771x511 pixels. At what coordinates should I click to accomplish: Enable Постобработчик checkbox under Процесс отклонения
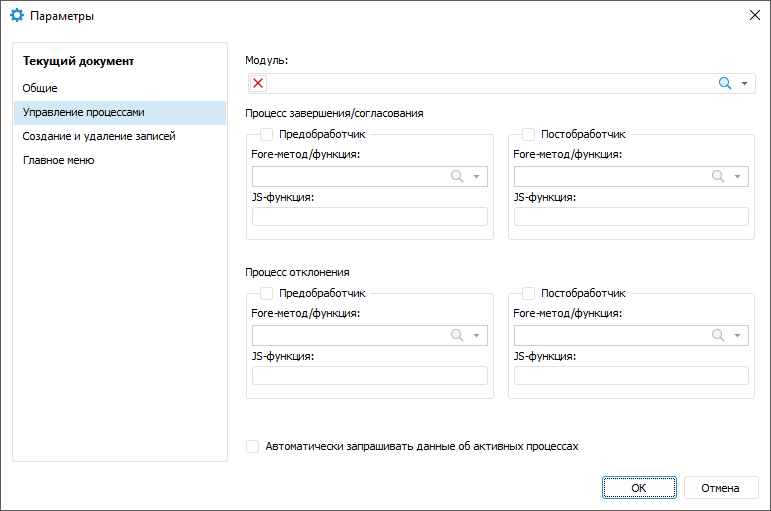[528, 294]
